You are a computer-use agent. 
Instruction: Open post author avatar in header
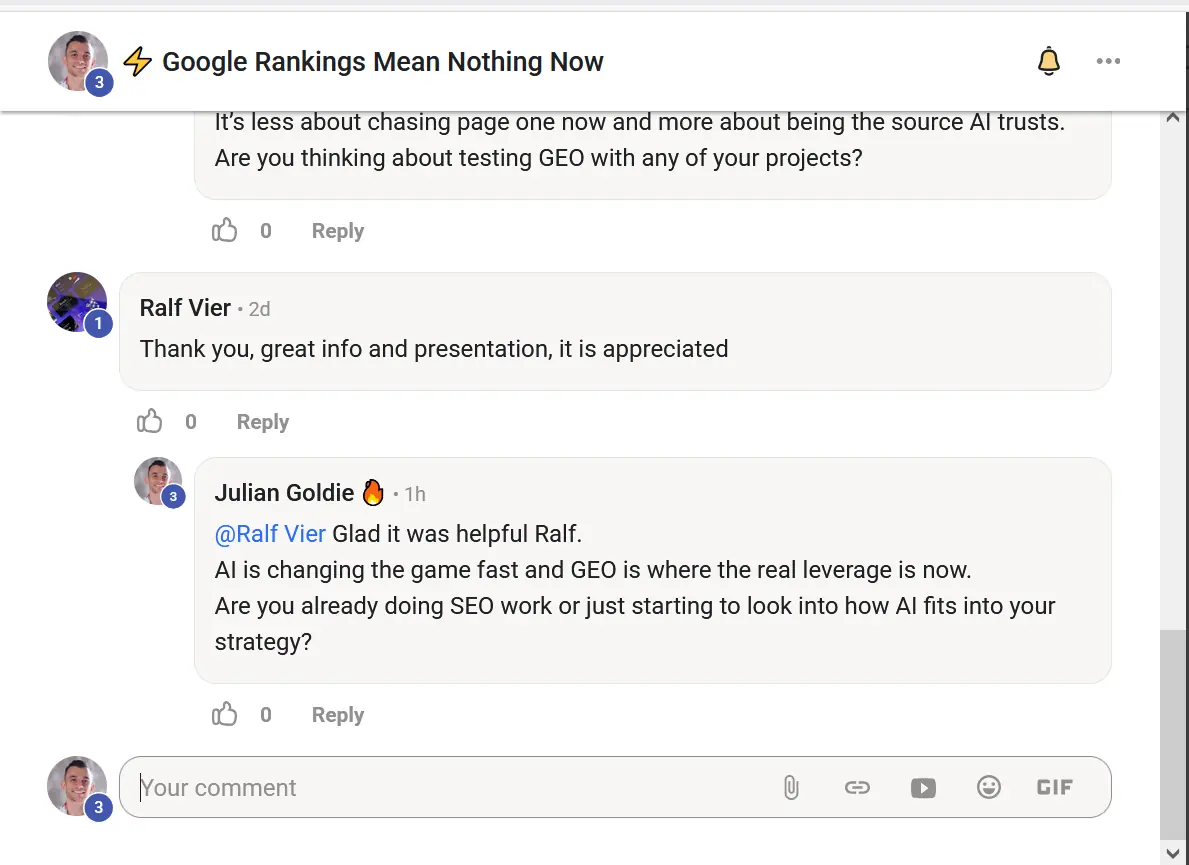(x=78, y=61)
